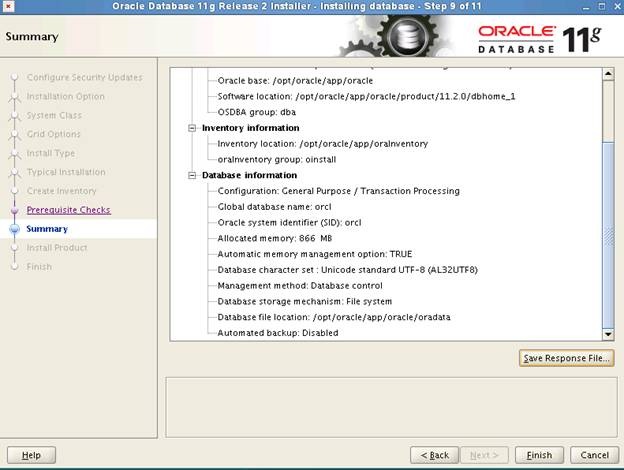Click the Install Product step

pos(57,248)
